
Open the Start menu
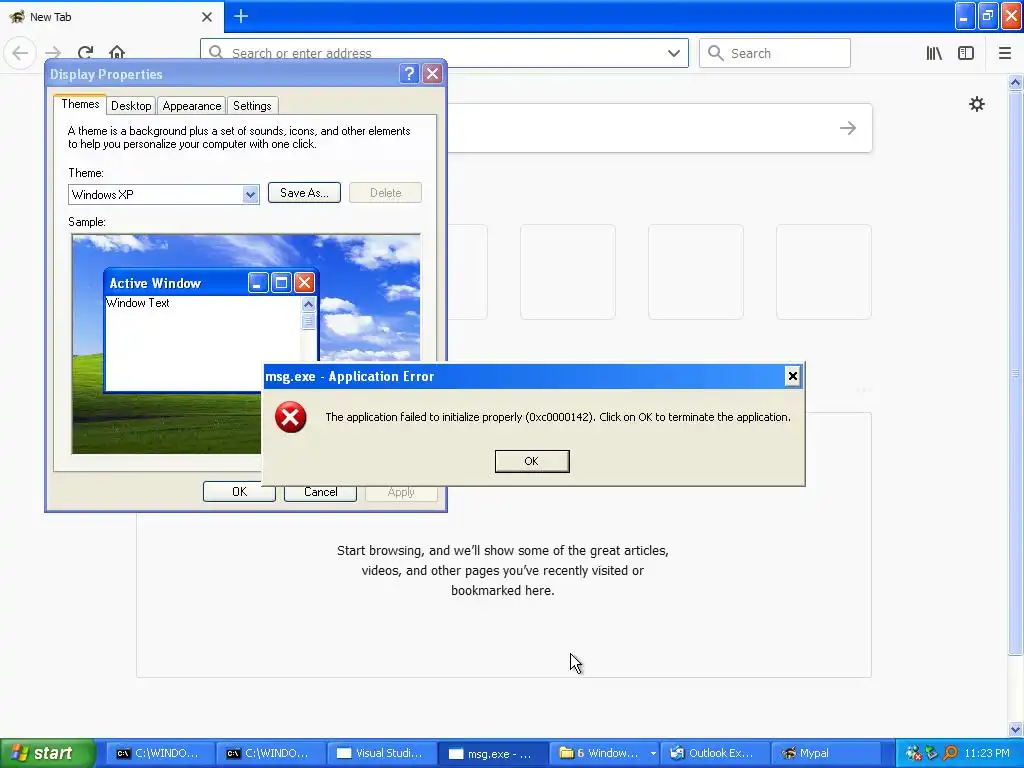pos(48,753)
